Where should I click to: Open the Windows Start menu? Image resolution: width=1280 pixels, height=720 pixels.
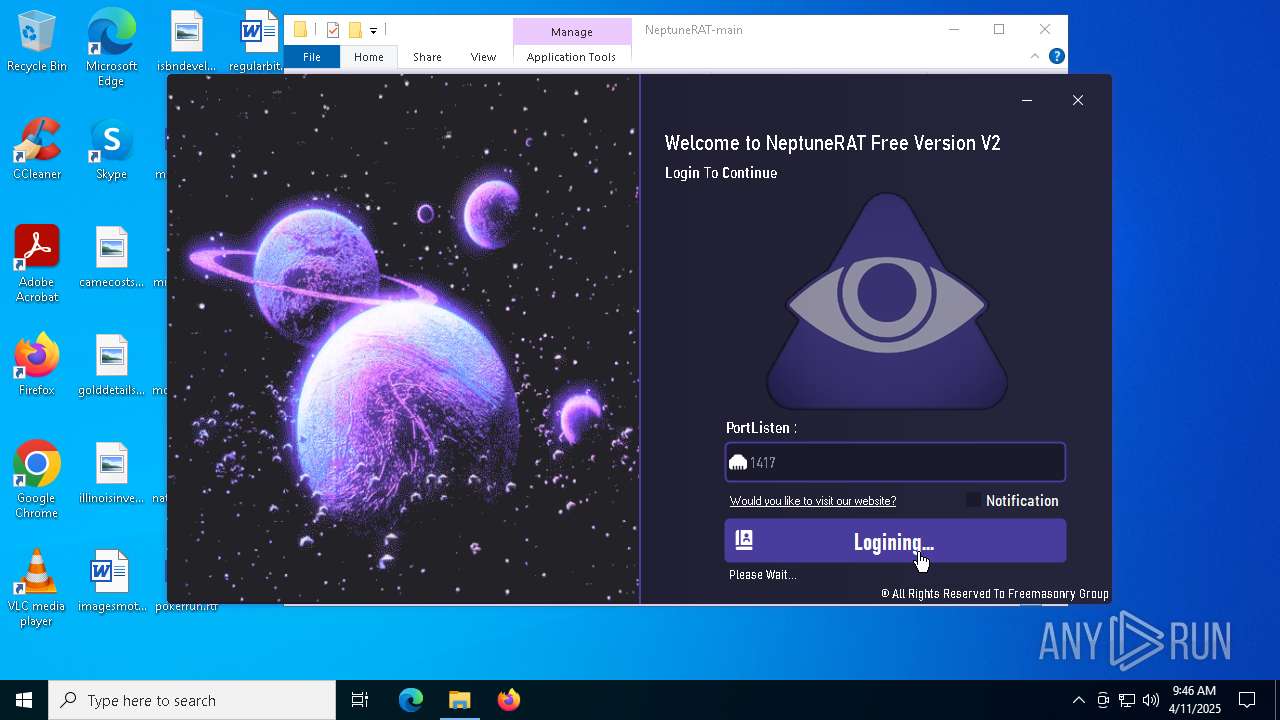[24, 700]
